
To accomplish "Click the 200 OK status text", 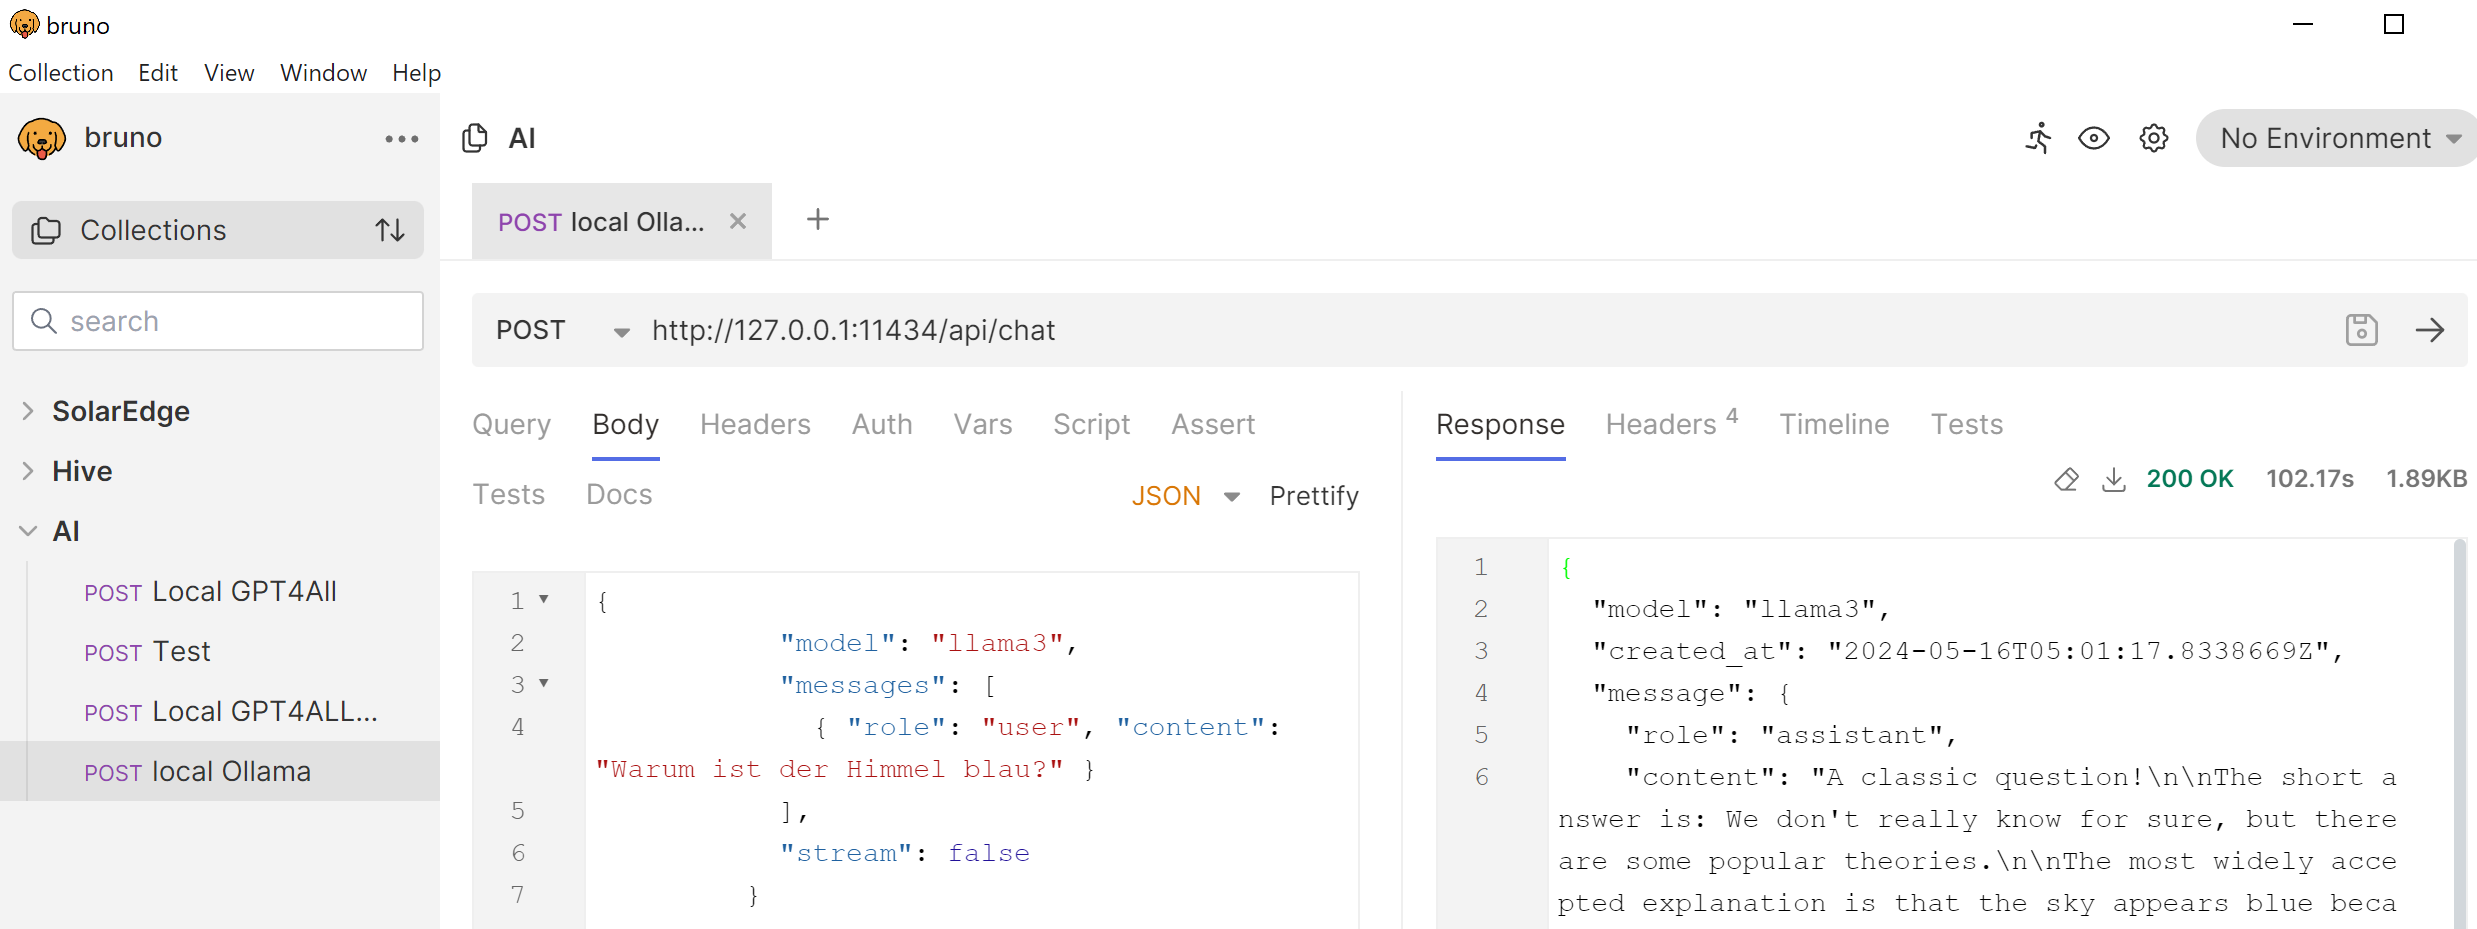I will pos(2190,479).
